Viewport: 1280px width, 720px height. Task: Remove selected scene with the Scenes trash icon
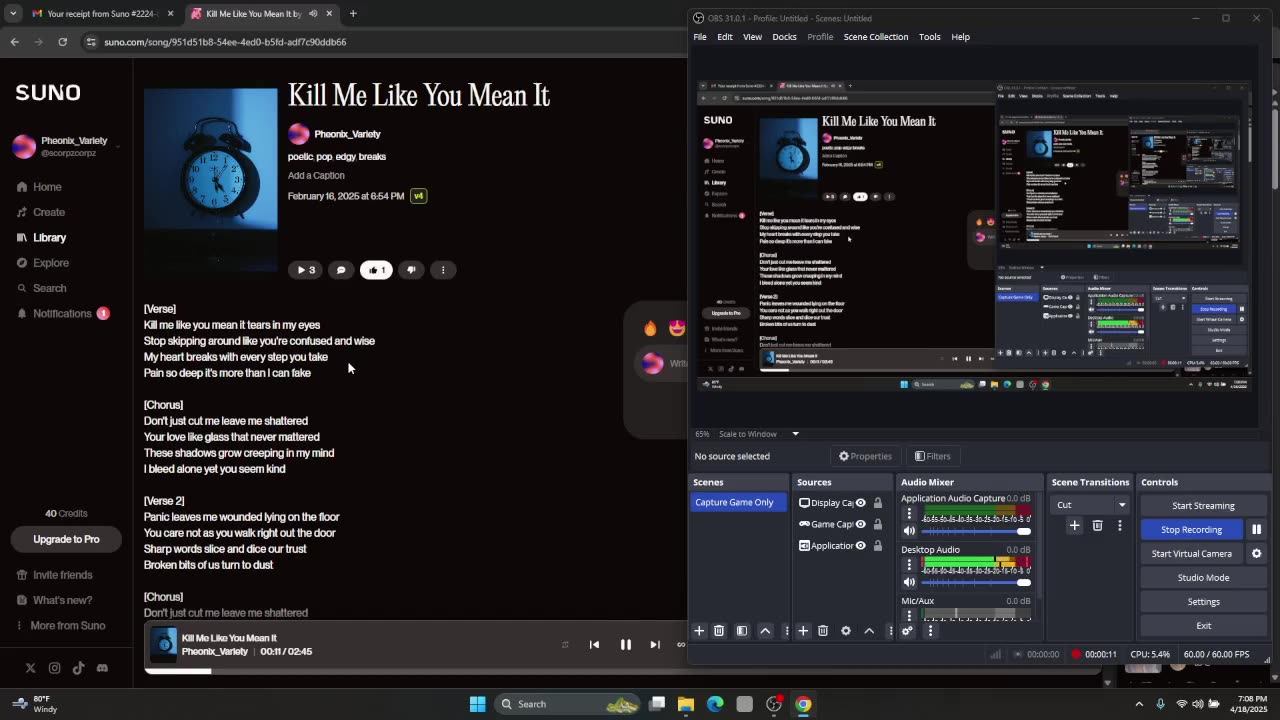point(719,631)
